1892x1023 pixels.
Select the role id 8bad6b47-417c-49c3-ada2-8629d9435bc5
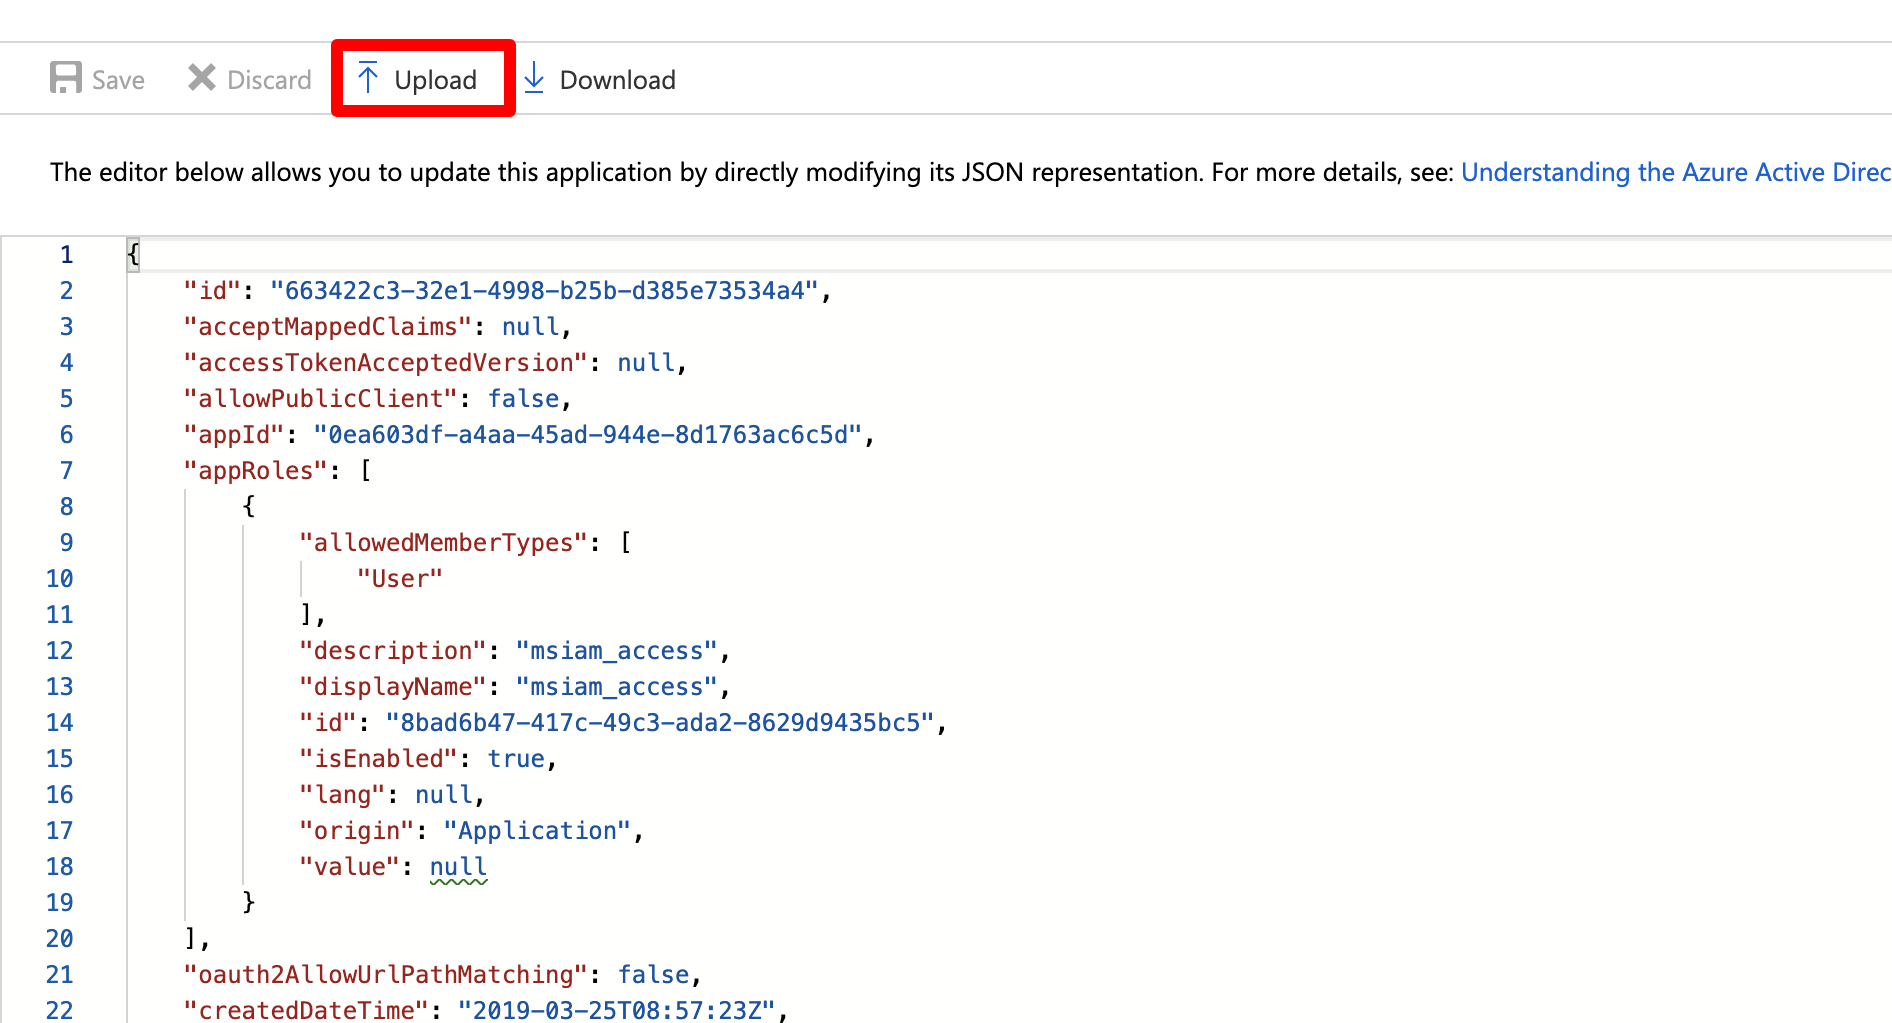pyautogui.click(x=660, y=723)
